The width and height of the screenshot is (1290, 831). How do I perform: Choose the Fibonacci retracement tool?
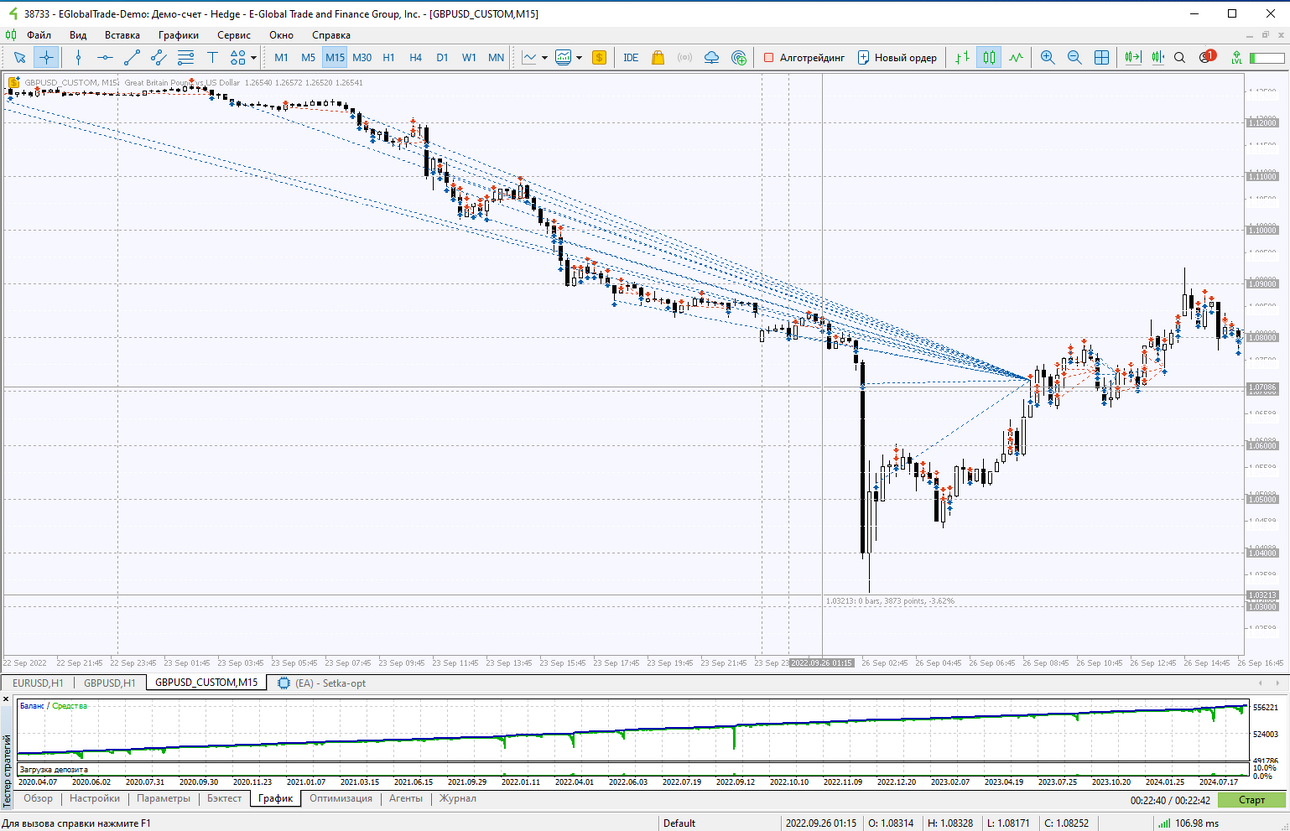pyautogui.click(x=185, y=57)
